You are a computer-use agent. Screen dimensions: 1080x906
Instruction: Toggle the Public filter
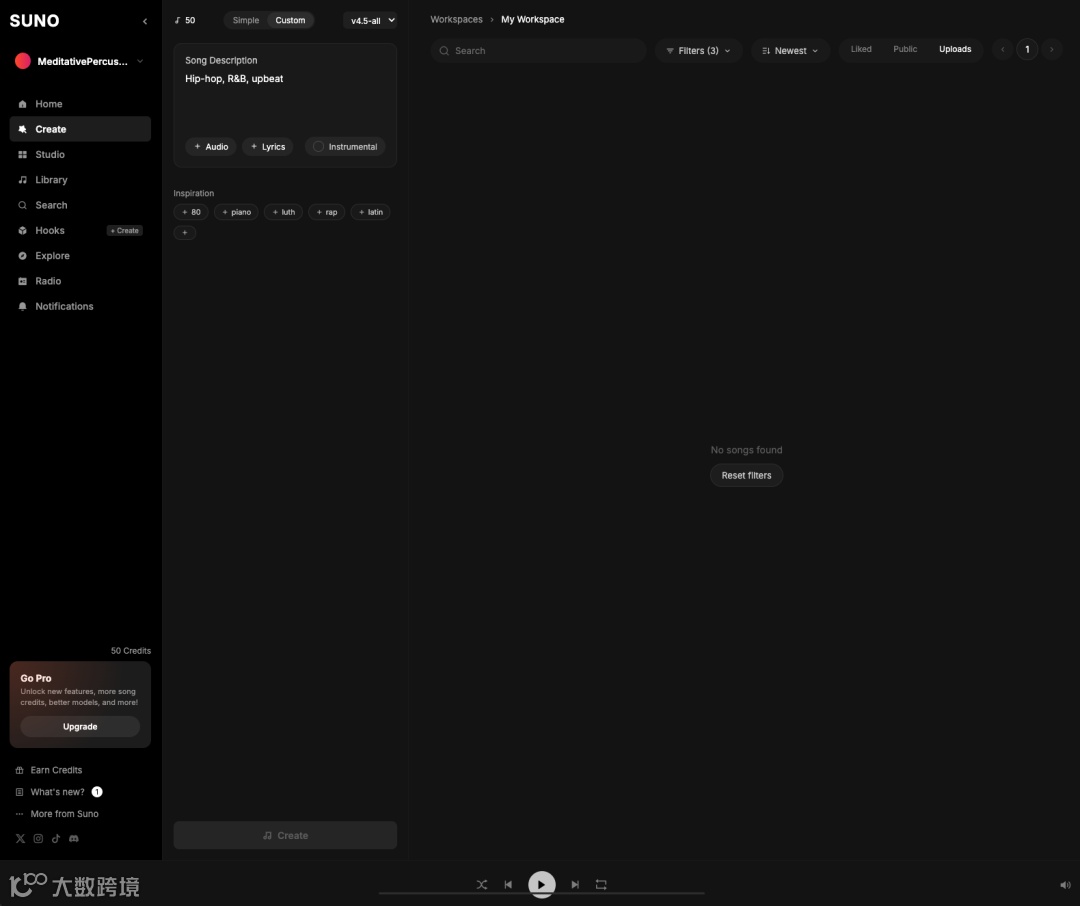(x=905, y=50)
